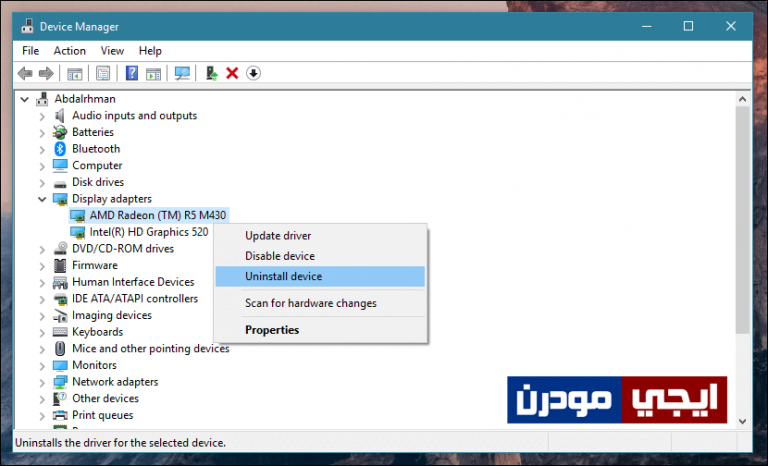
Task: Click the Audio inputs speaker icon
Action: click(60, 115)
